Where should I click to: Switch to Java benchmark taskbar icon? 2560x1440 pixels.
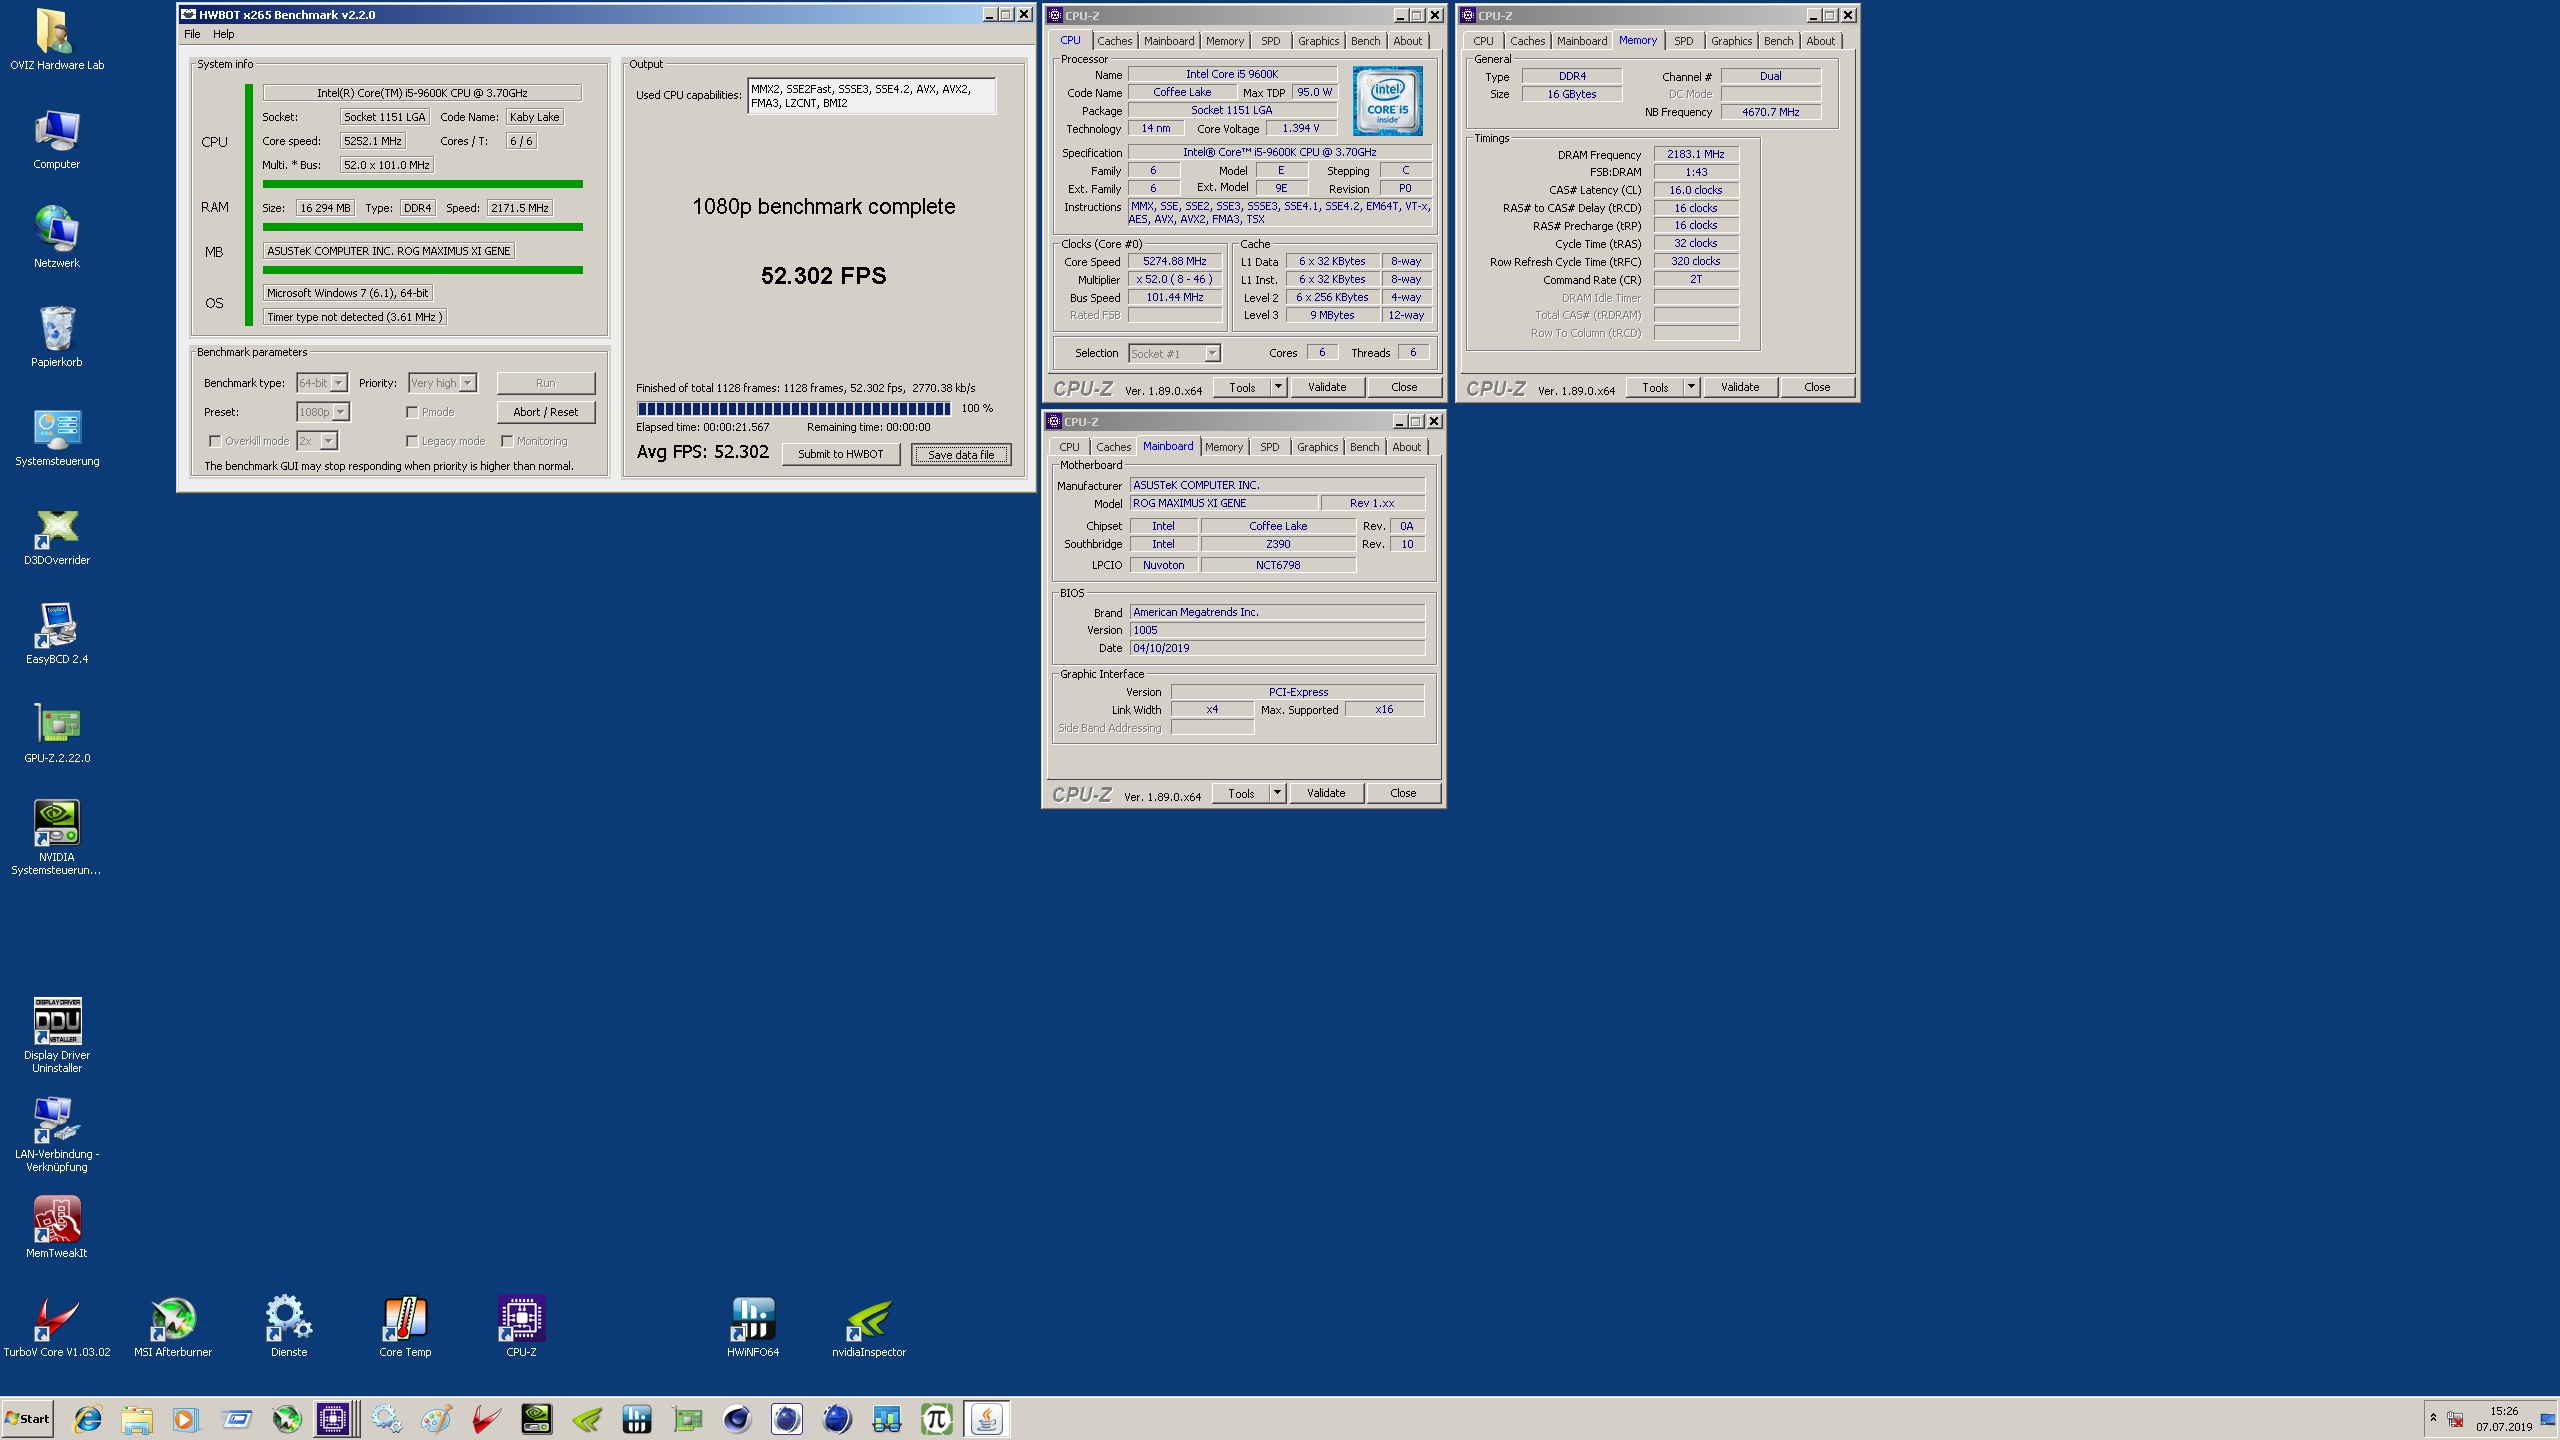pos(986,1418)
